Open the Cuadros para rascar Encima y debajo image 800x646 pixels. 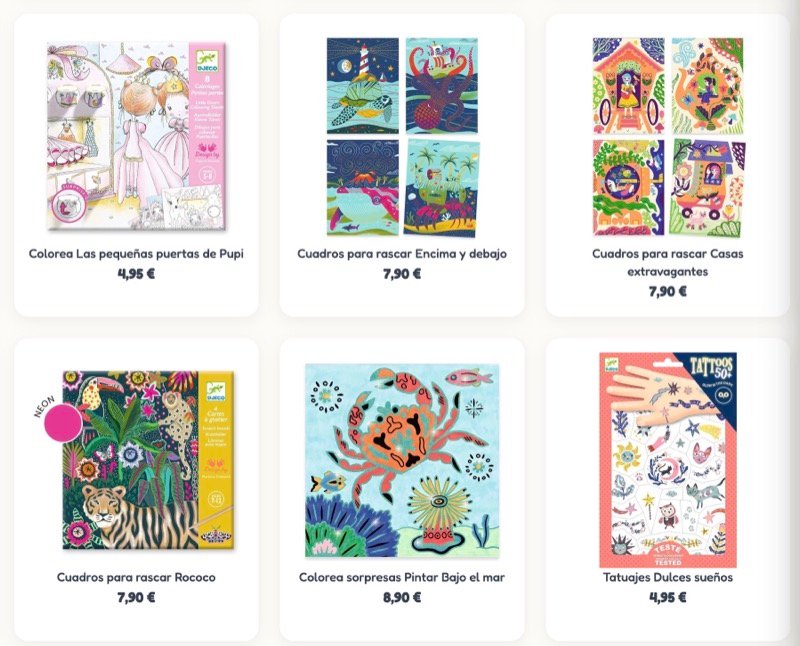(x=402, y=137)
